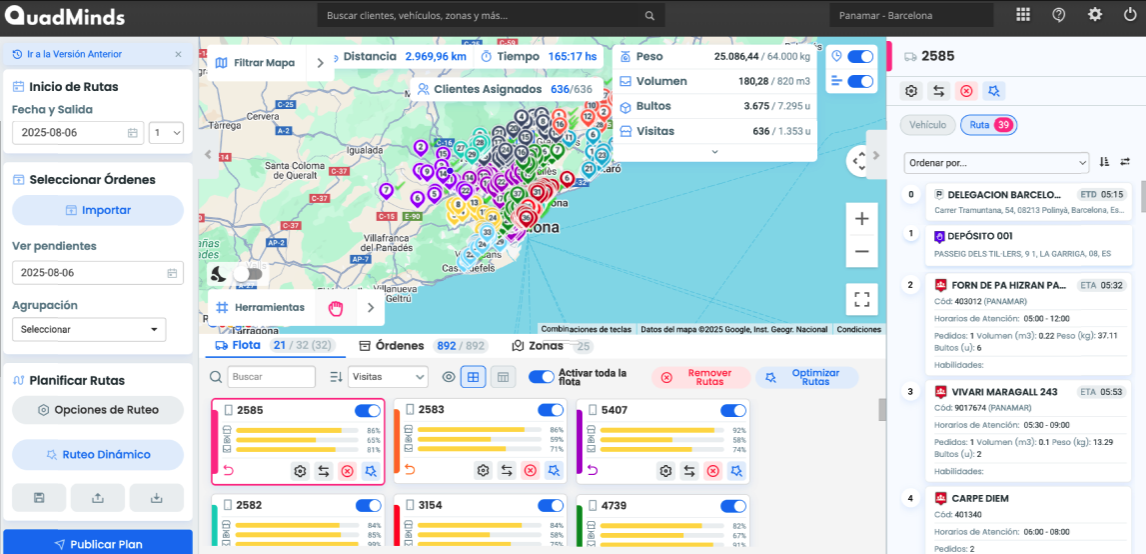Click the sort order icon next to Visitas

(x=336, y=377)
